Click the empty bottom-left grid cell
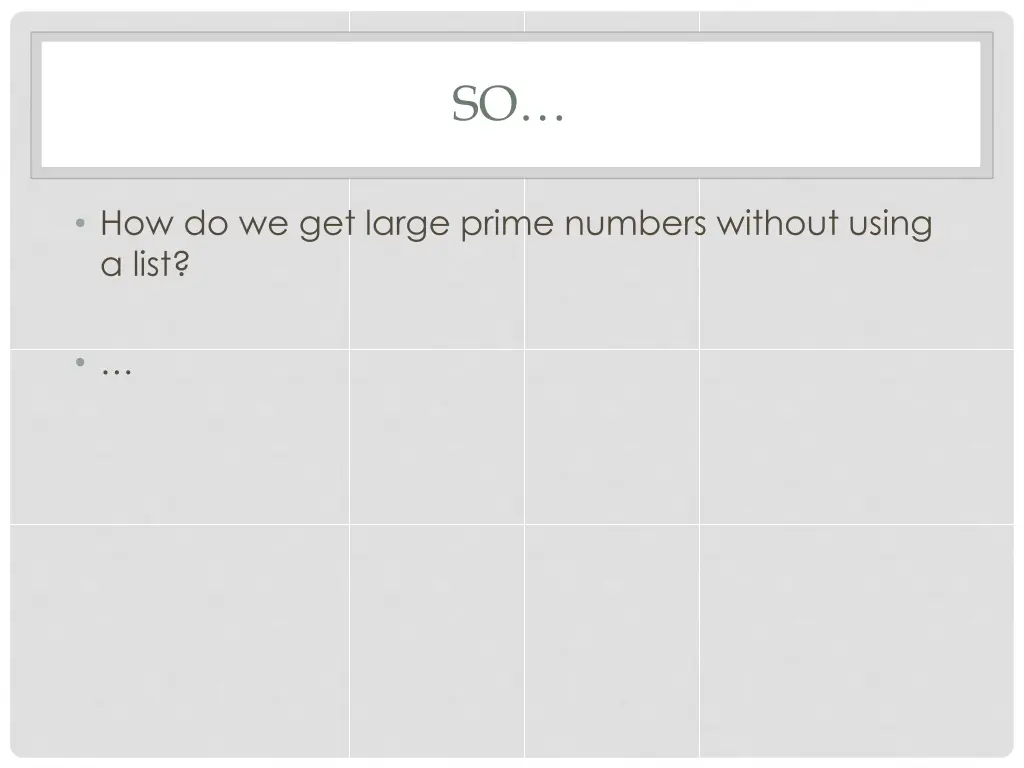Image resolution: width=1024 pixels, height=768 pixels. (x=180, y=640)
